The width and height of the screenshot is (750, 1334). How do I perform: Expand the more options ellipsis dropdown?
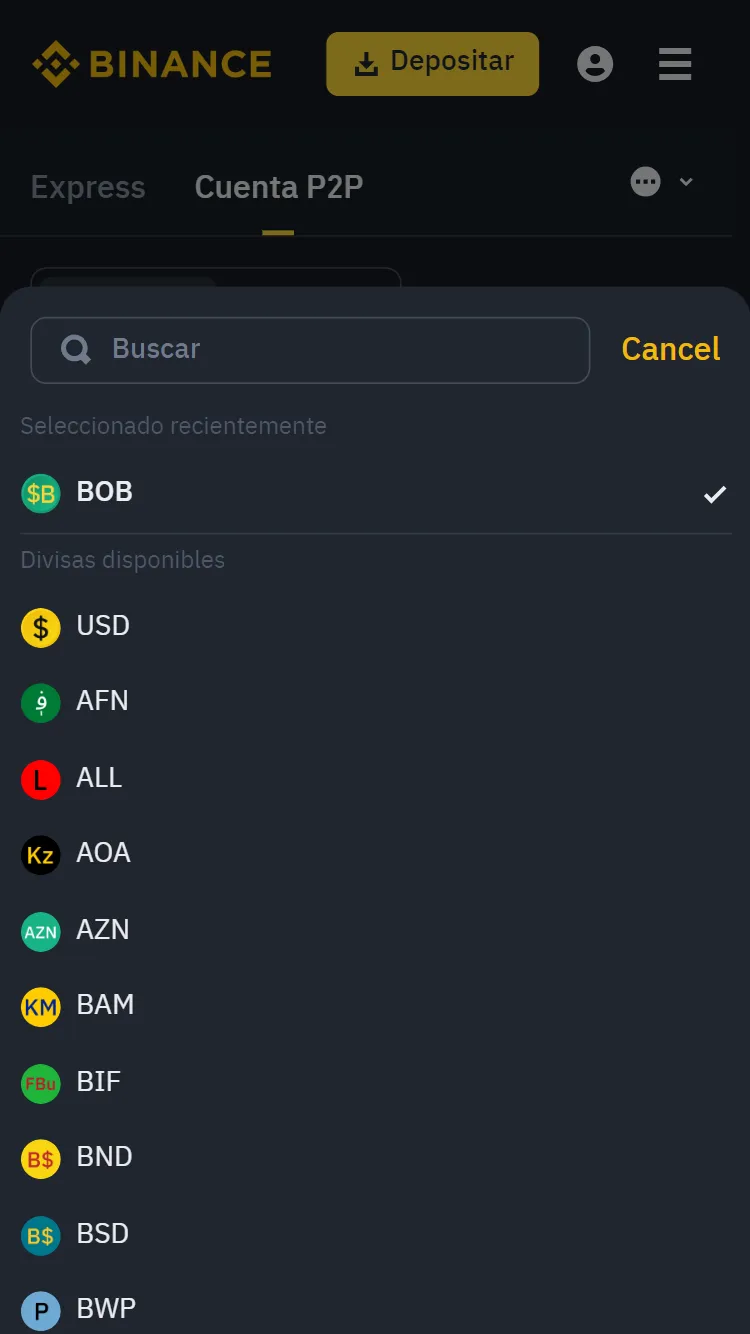point(645,181)
